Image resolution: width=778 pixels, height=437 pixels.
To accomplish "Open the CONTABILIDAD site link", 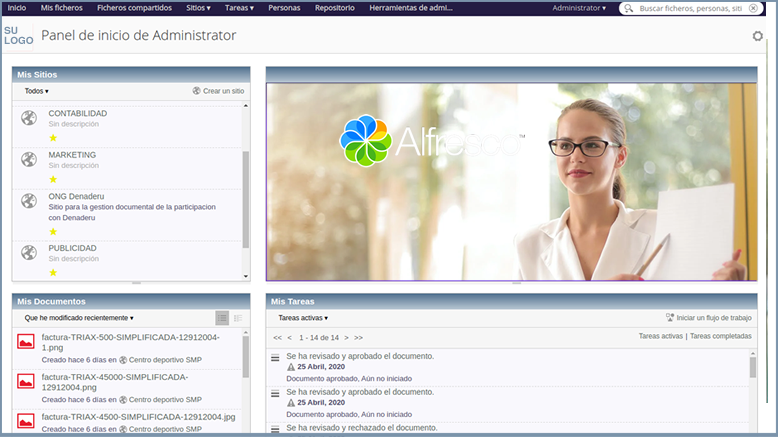I will (77, 113).
